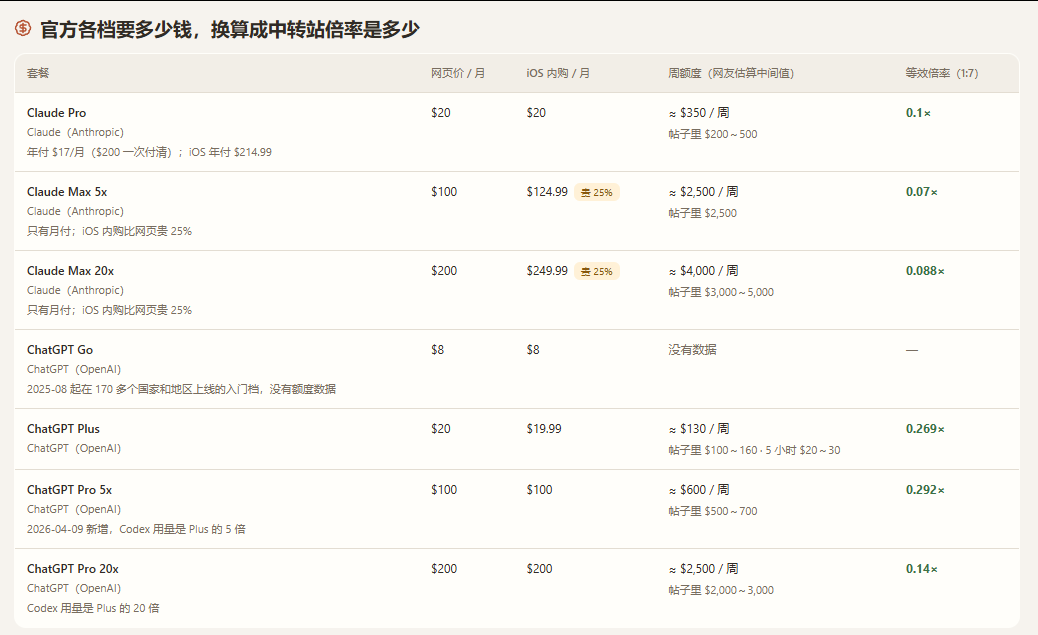
Task: Click the note Codex 用量是 Plus 的 20 倍
Action: pyautogui.click(x=93, y=608)
